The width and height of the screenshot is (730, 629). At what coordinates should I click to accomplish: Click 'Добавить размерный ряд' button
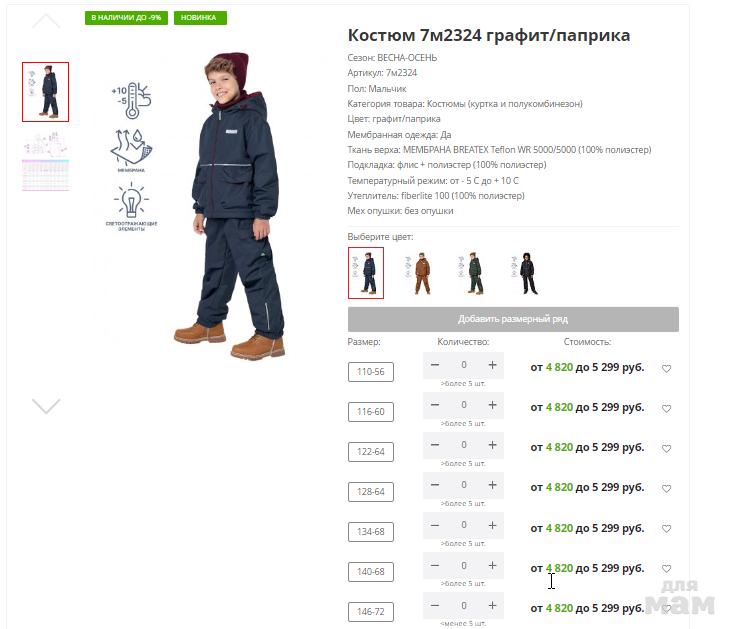(x=513, y=319)
